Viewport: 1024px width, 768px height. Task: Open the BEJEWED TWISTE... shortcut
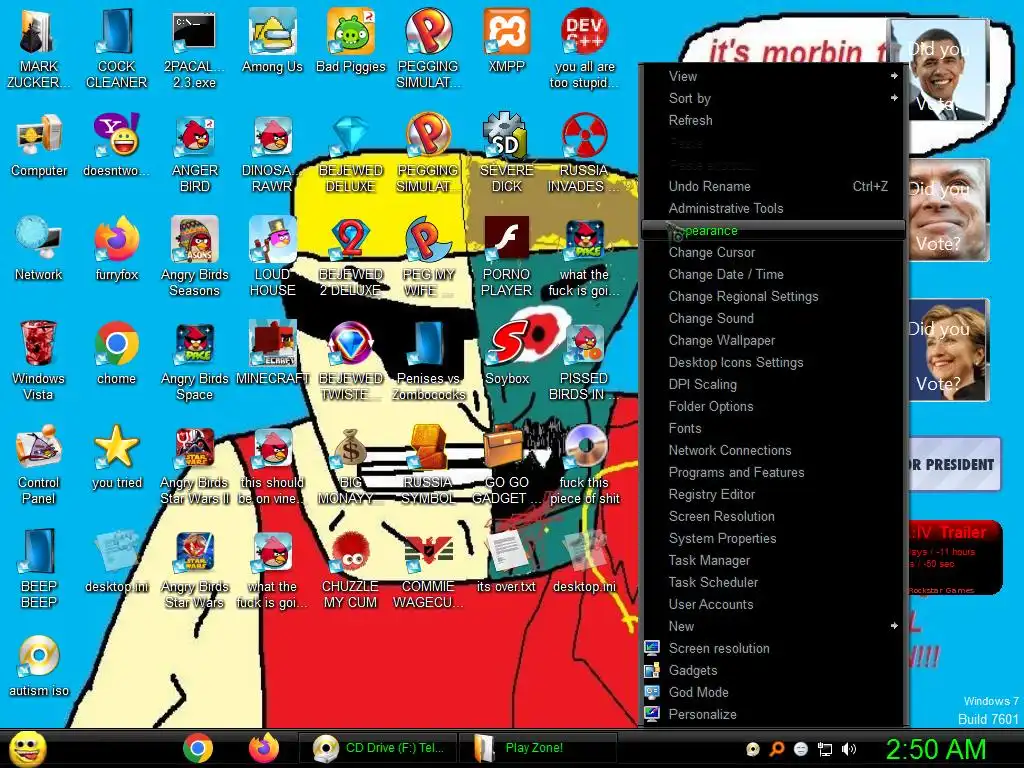(x=351, y=360)
